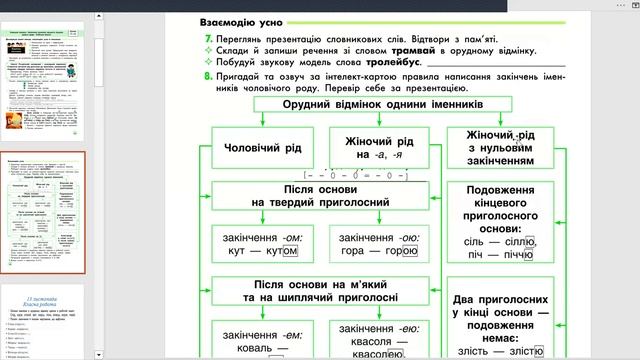Click the box 'закінчення -ем: коваль'

(262, 340)
